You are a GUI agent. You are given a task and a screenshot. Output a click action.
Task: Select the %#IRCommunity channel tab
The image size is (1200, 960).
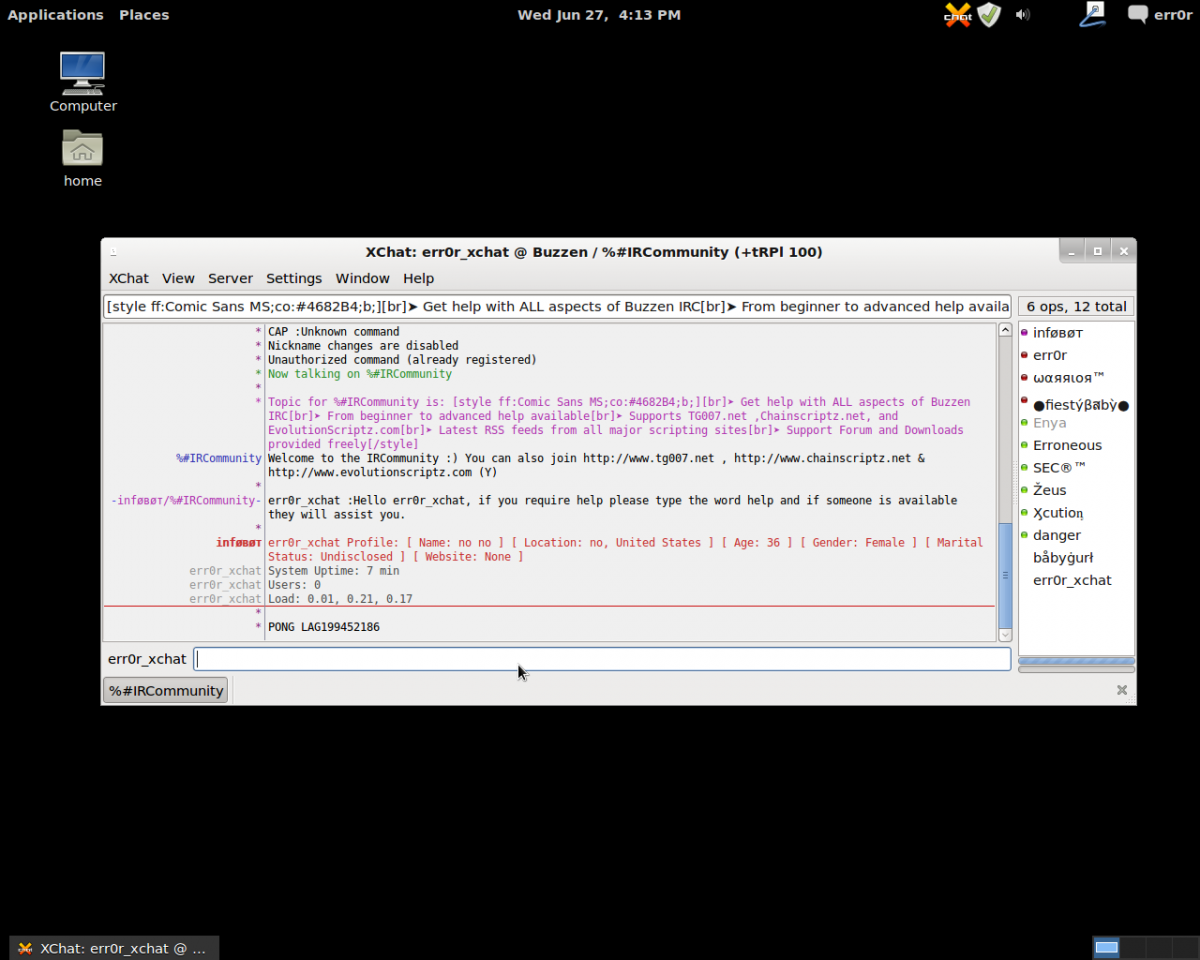click(166, 691)
